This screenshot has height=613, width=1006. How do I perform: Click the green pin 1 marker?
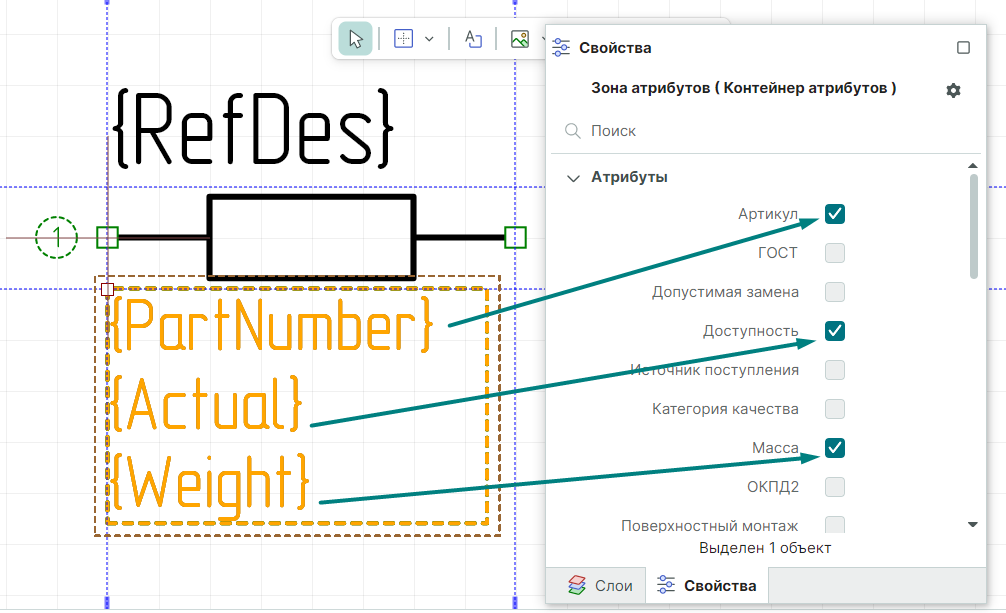(x=56, y=237)
